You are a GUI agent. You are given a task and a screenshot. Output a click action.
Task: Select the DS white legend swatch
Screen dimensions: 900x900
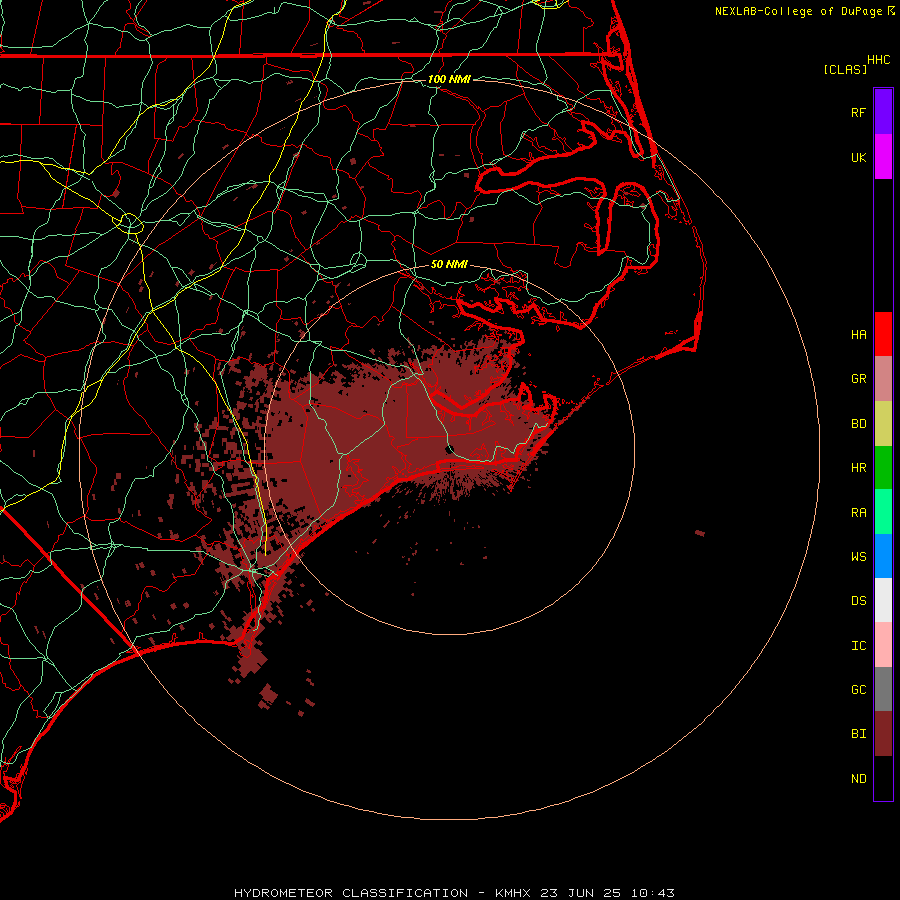pyautogui.click(x=883, y=600)
